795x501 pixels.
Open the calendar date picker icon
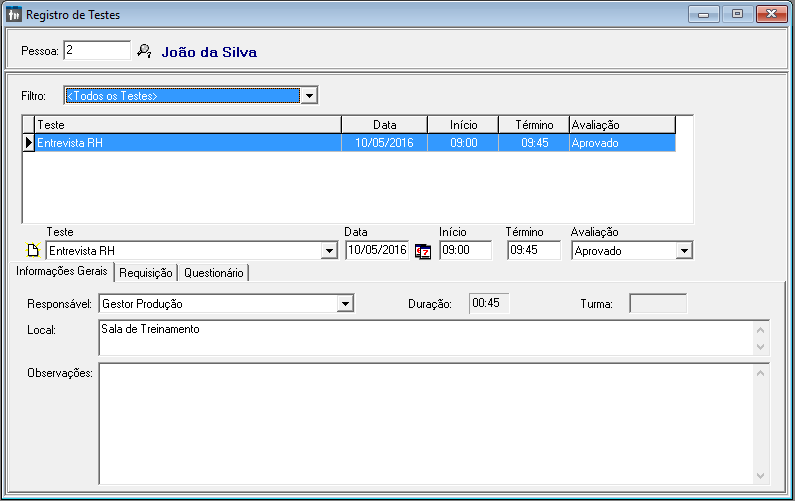click(423, 251)
